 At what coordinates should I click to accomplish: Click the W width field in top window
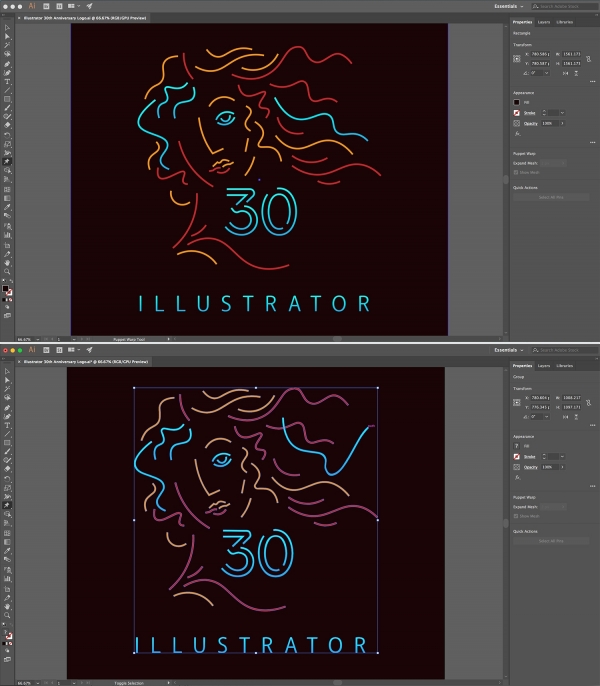572,54
